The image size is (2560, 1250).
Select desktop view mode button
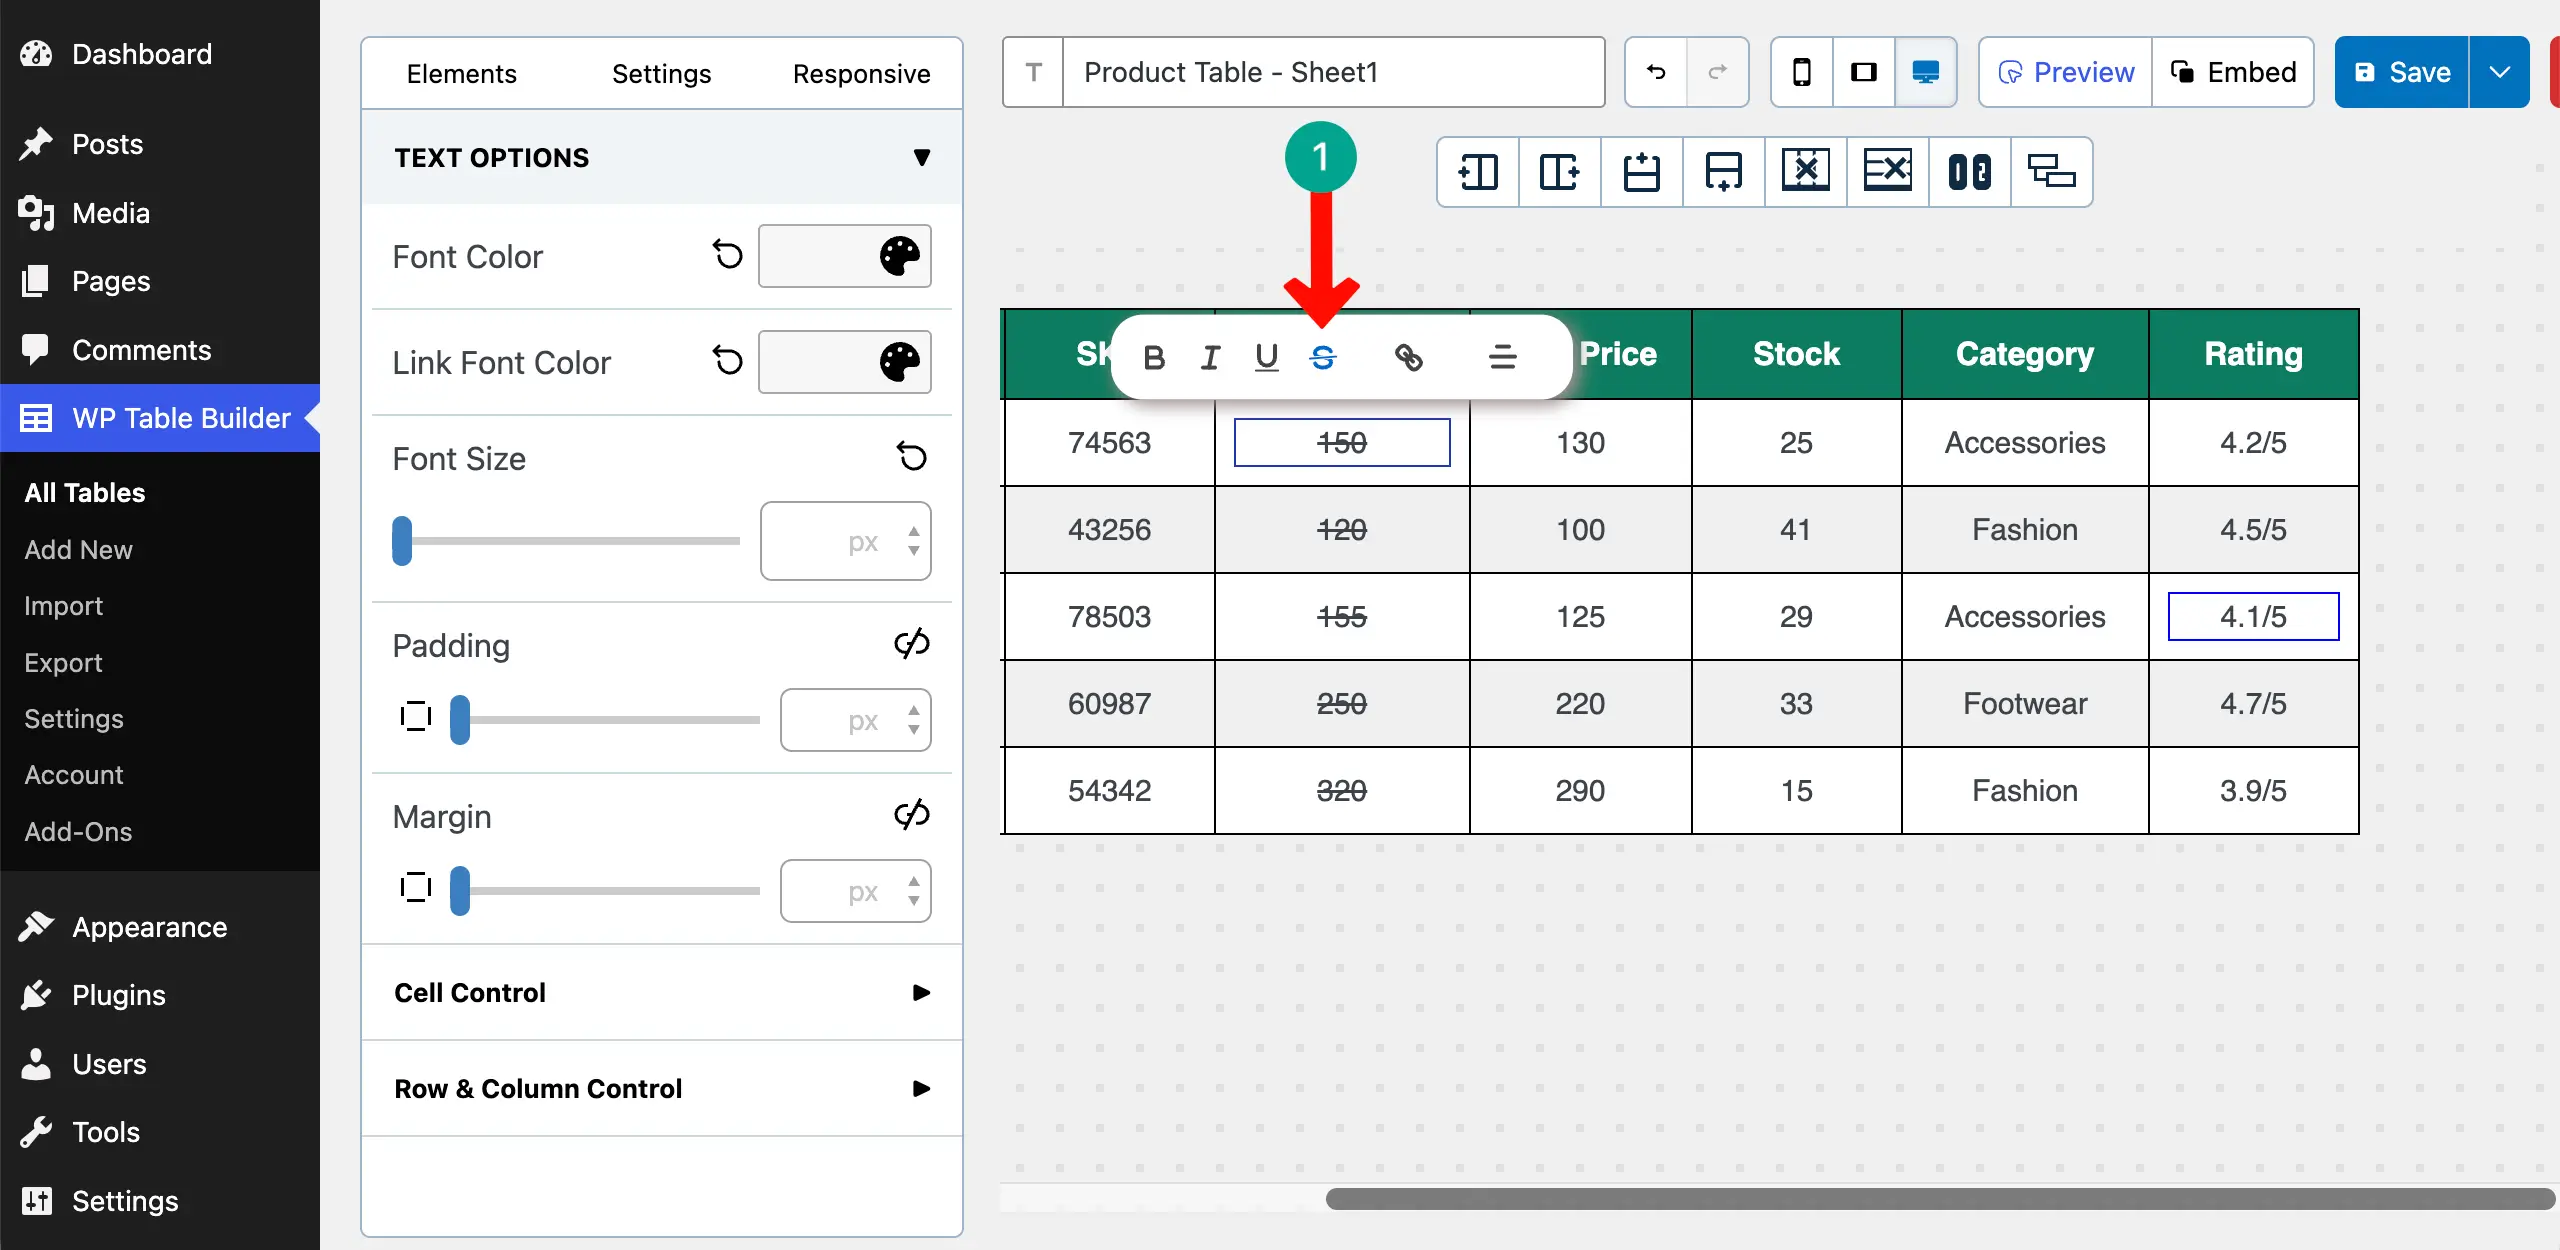[1925, 72]
